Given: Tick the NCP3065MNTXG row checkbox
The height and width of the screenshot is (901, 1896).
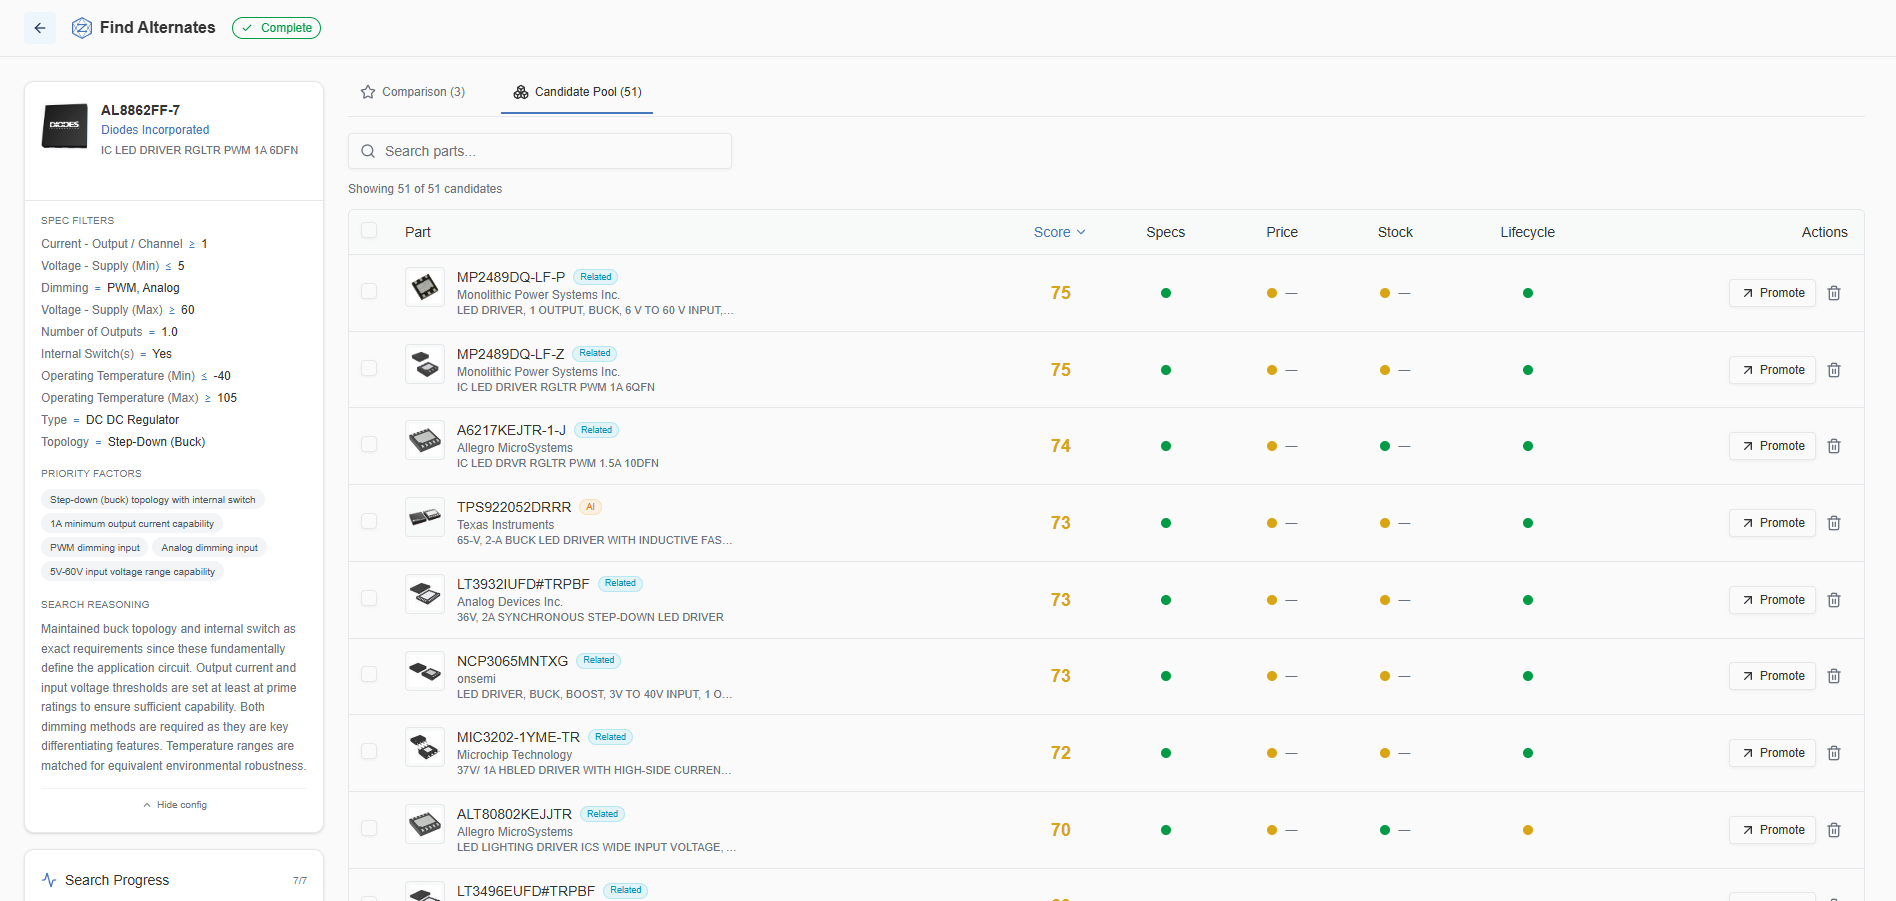Looking at the screenshot, I should pyautogui.click(x=369, y=674).
